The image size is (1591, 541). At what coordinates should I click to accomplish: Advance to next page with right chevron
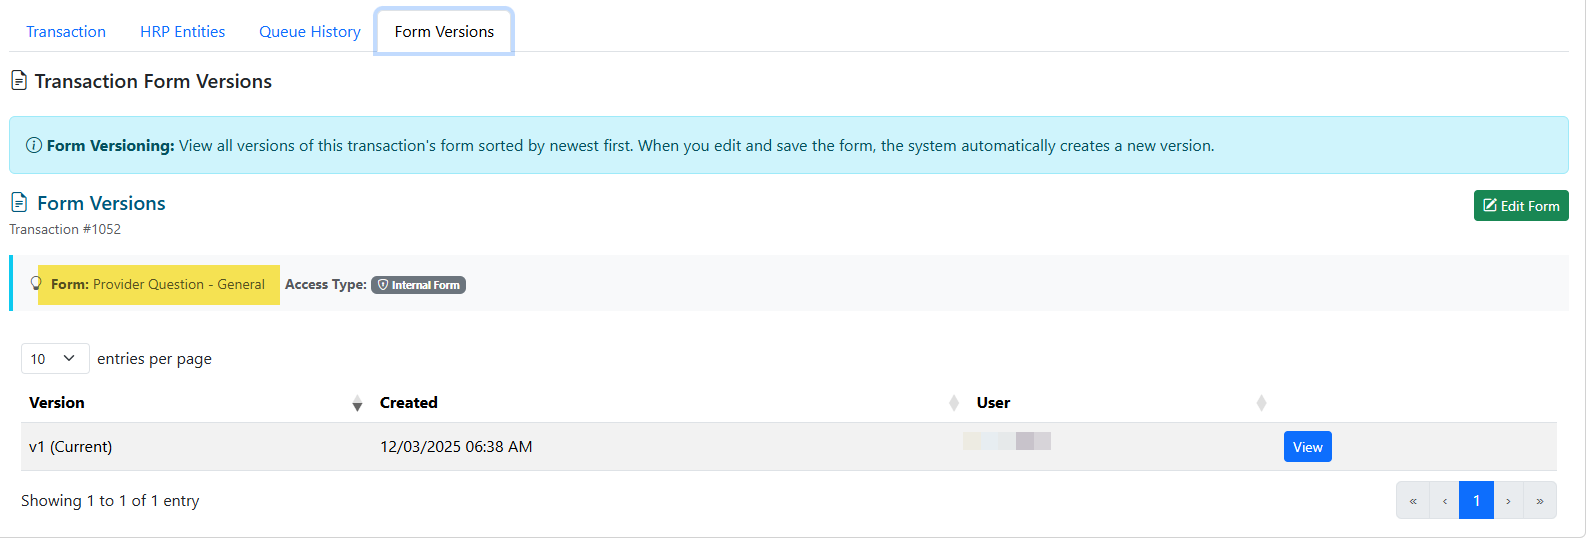pos(1508,501)
